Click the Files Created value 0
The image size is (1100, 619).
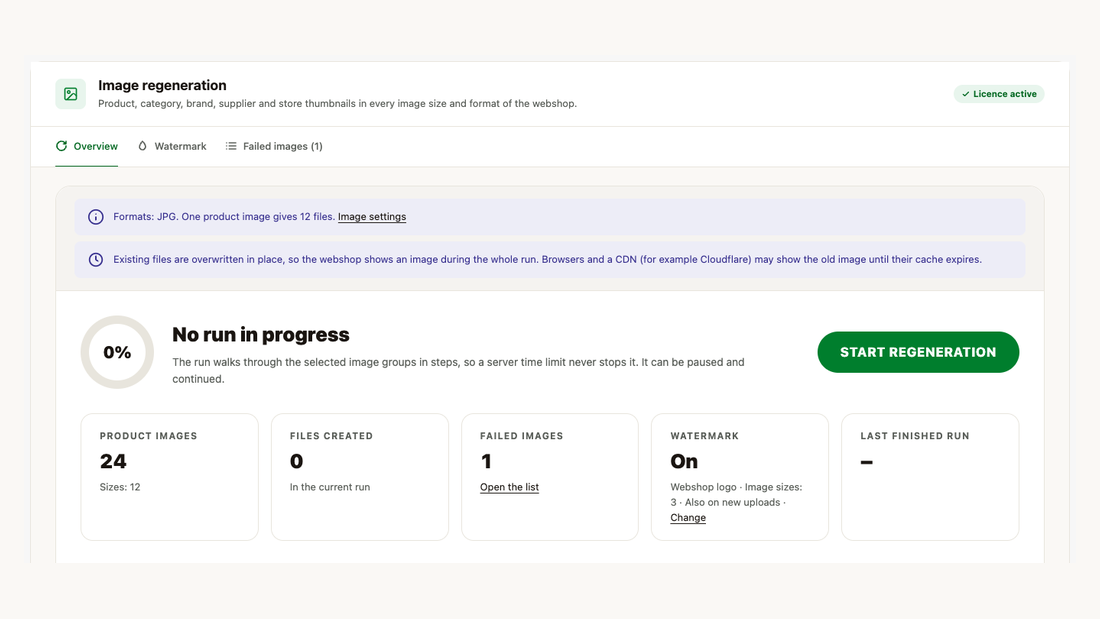296,462
